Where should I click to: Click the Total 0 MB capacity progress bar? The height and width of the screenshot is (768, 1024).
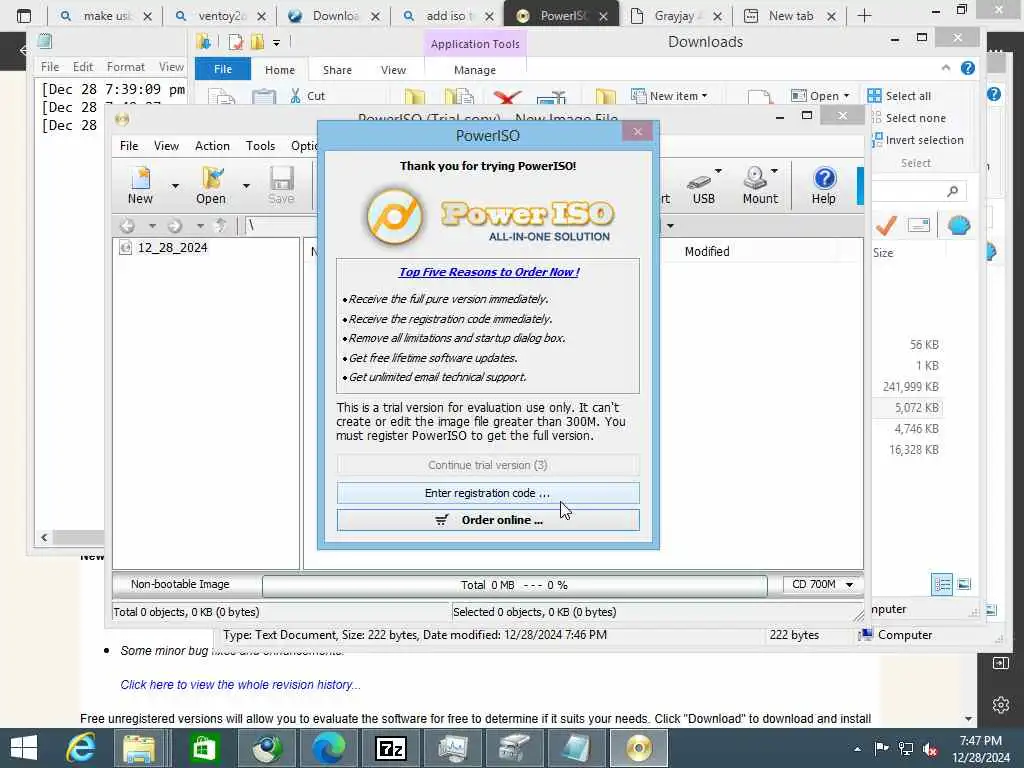point(515,585)
